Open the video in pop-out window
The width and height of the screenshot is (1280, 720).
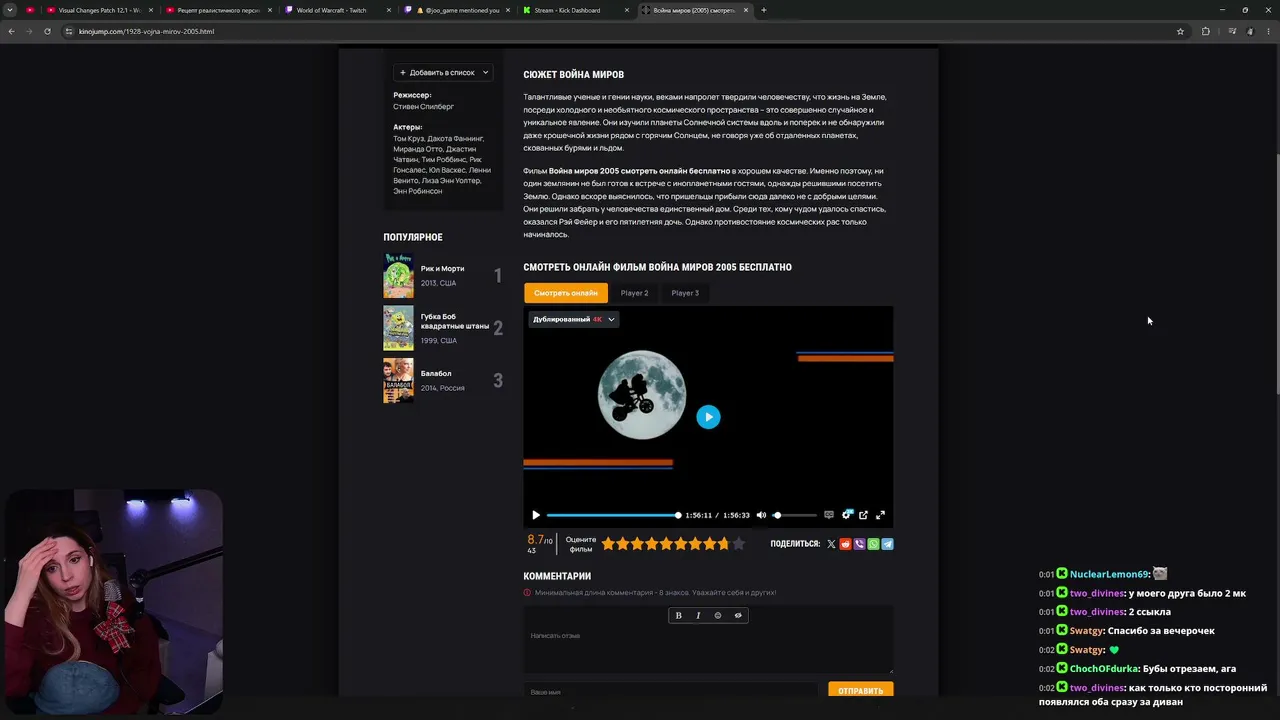pyautogui.click(x=864, y=515)
